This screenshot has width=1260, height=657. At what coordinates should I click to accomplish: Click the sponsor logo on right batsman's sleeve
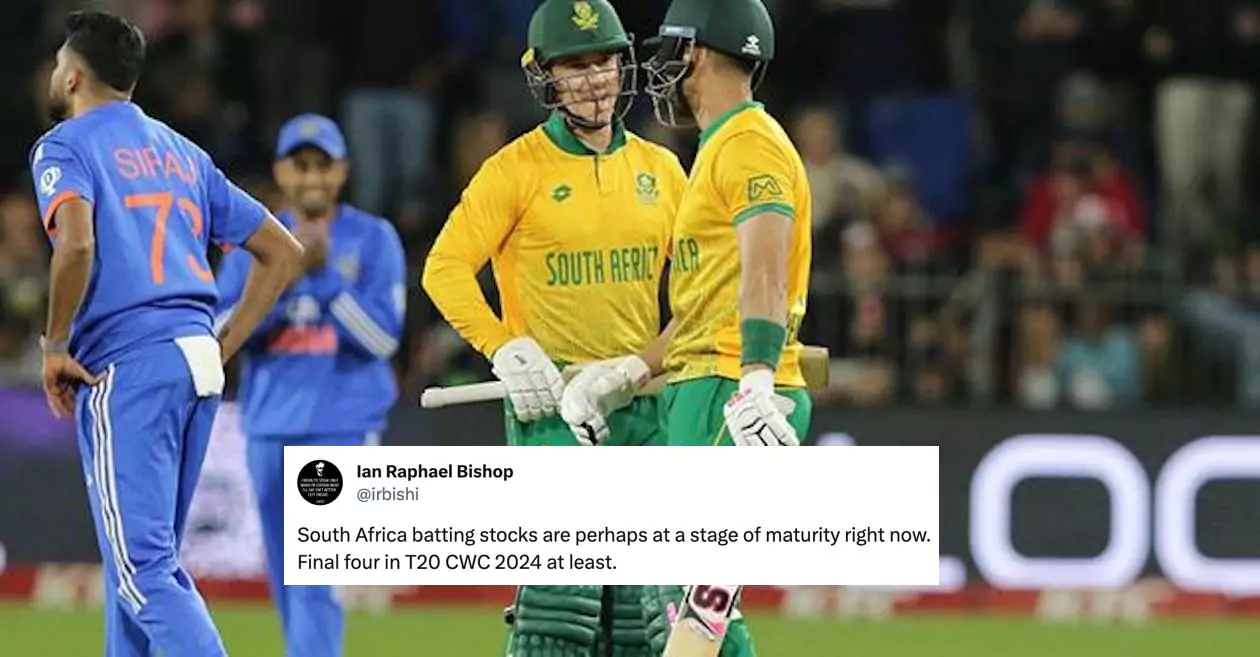pyautogui.click(x=764, y=188)
